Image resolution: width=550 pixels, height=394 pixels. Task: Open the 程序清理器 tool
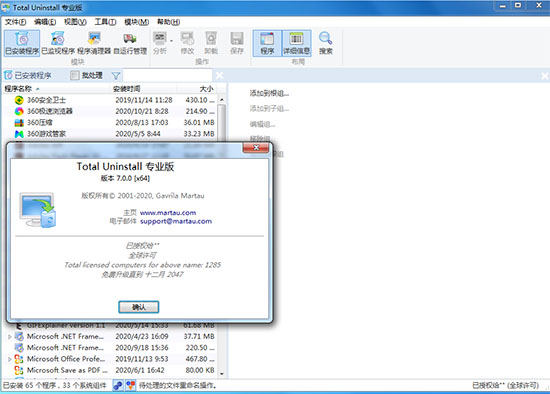94,43
